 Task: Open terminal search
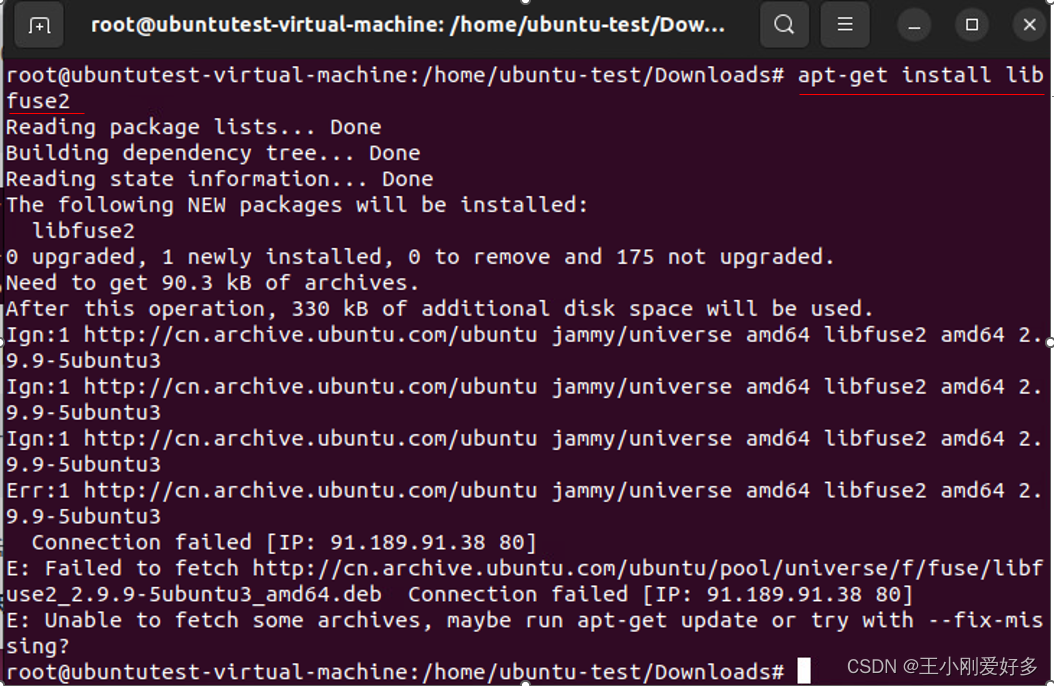(x=784, y=25)
